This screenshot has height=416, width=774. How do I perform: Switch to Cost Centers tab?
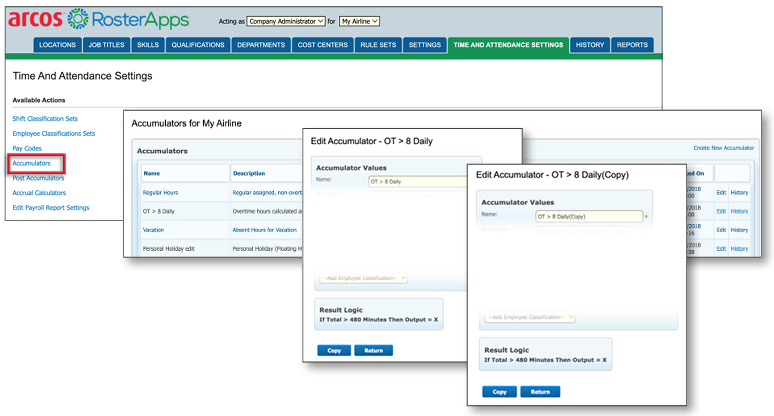322,45
